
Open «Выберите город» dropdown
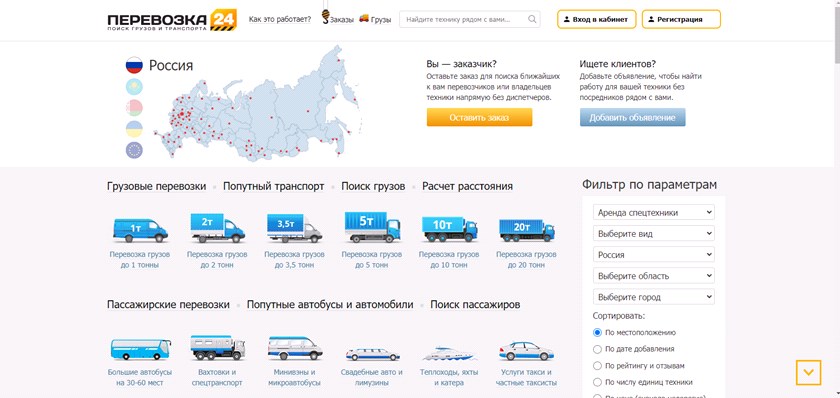pyautogui.click(x=654, y=297)
